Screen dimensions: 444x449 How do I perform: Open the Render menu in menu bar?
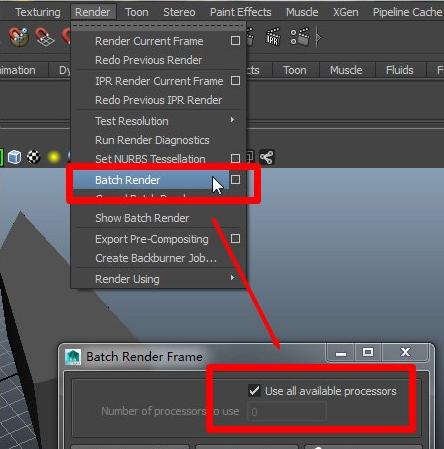[x=93, y=12]
